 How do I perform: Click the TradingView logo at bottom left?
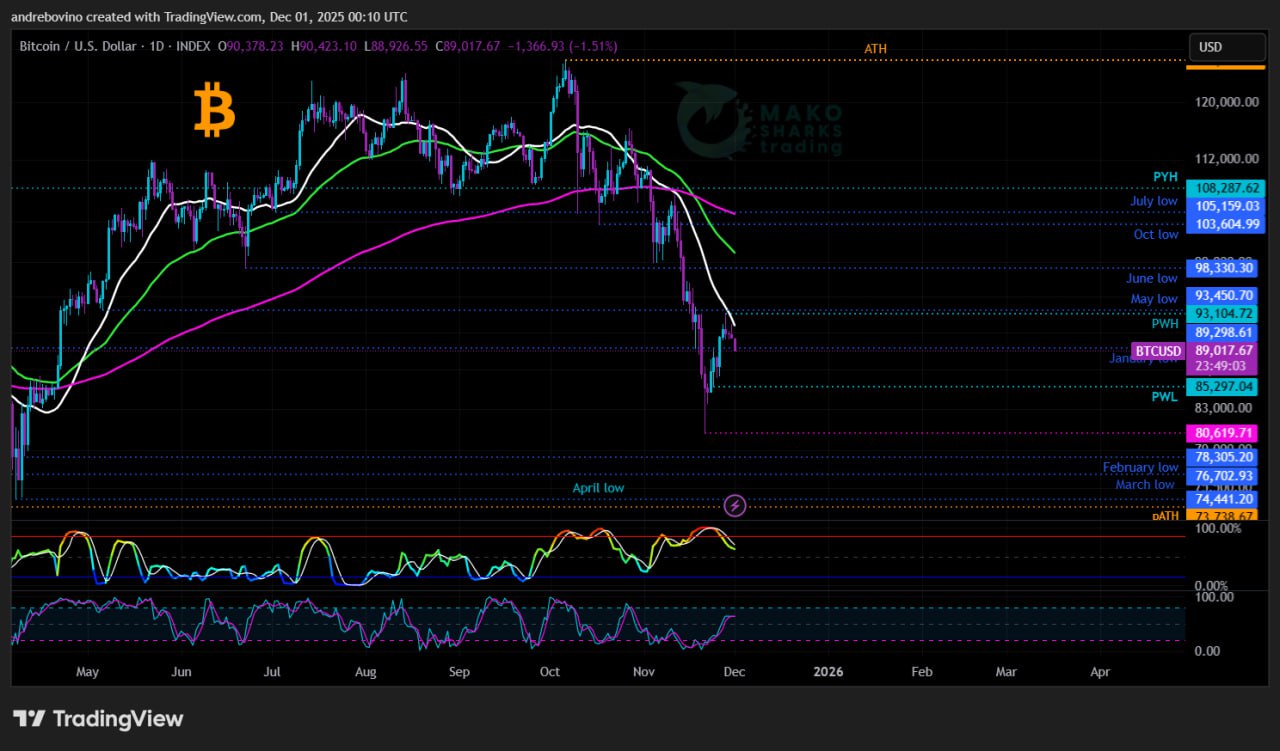(98, 718)
